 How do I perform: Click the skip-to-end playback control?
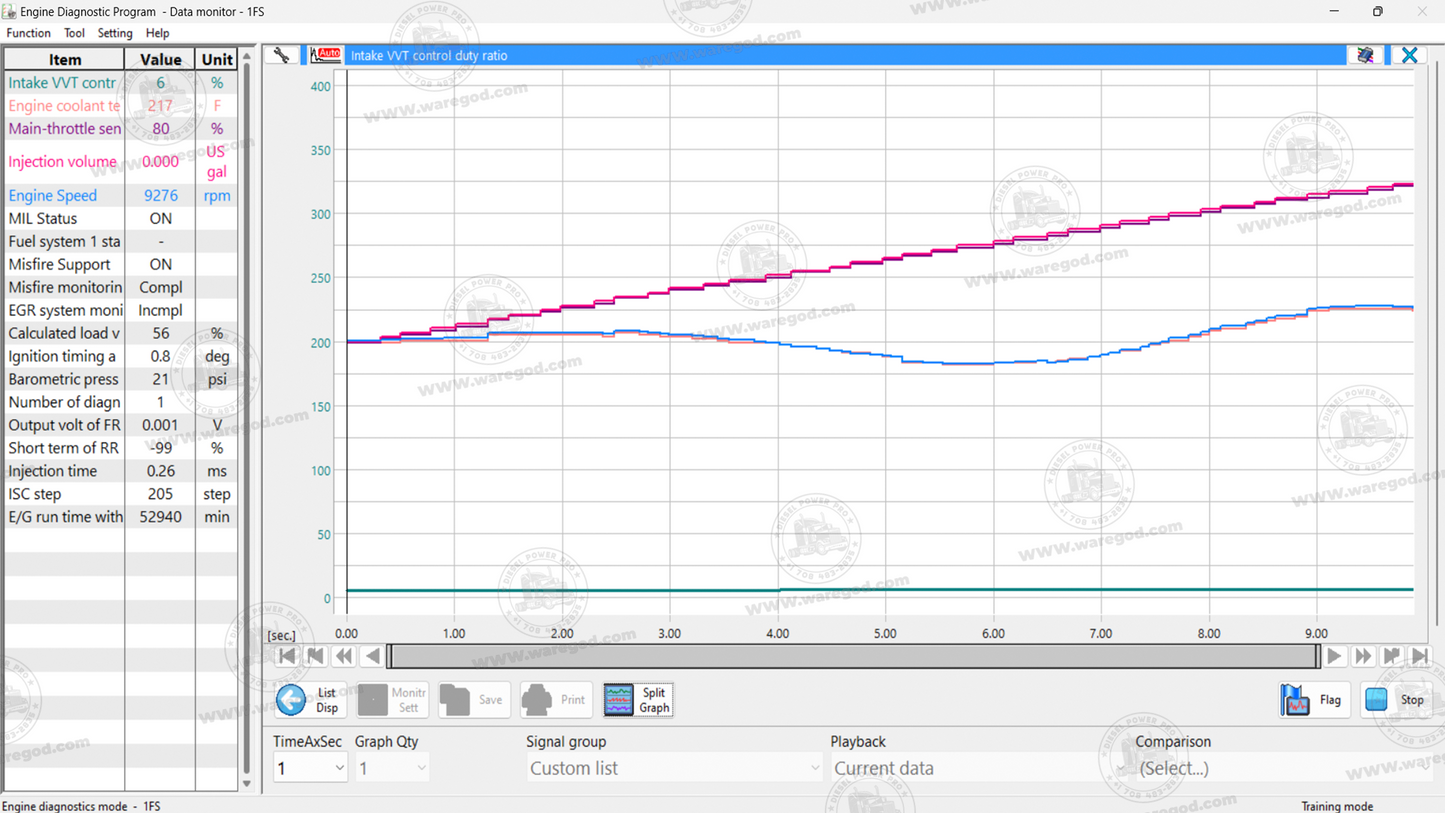[1421, 655]
